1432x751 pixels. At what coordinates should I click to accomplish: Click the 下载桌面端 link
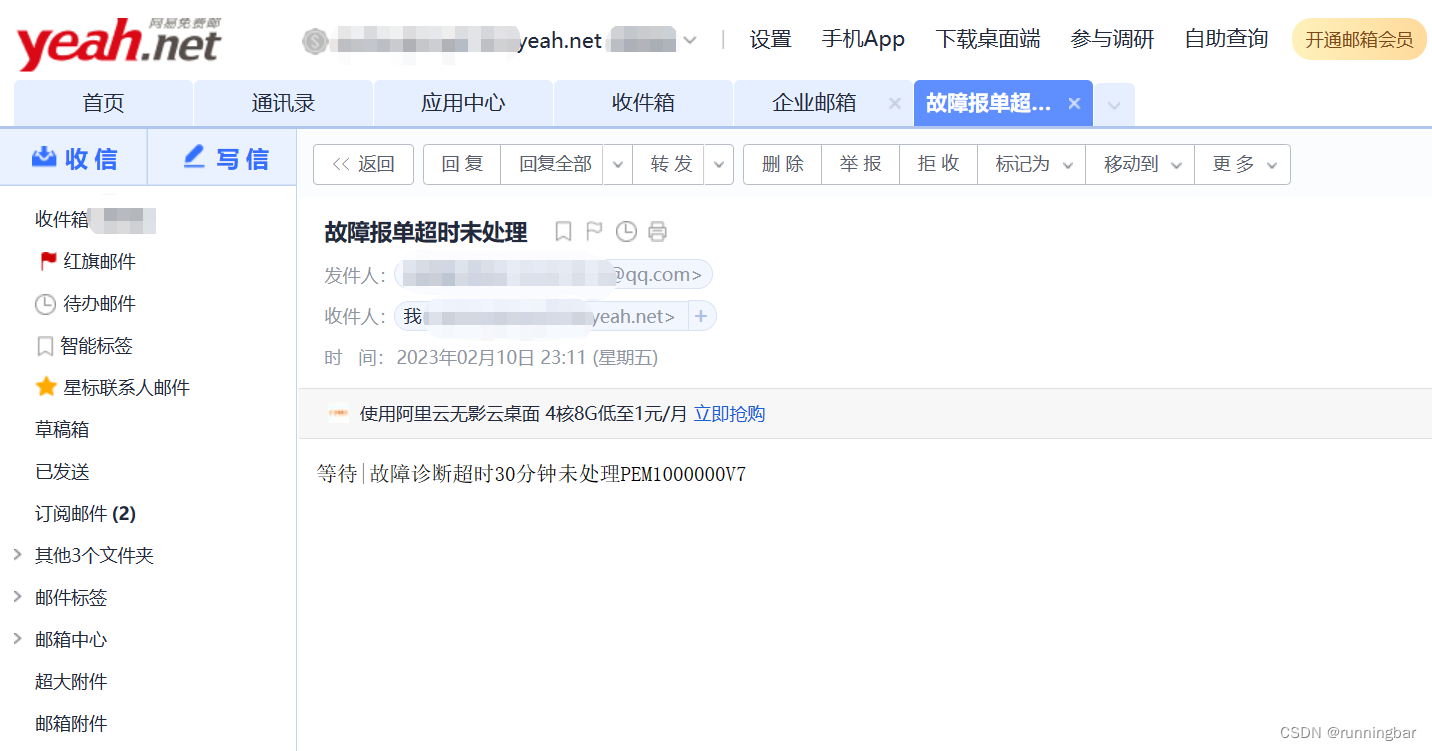(988, 40)
